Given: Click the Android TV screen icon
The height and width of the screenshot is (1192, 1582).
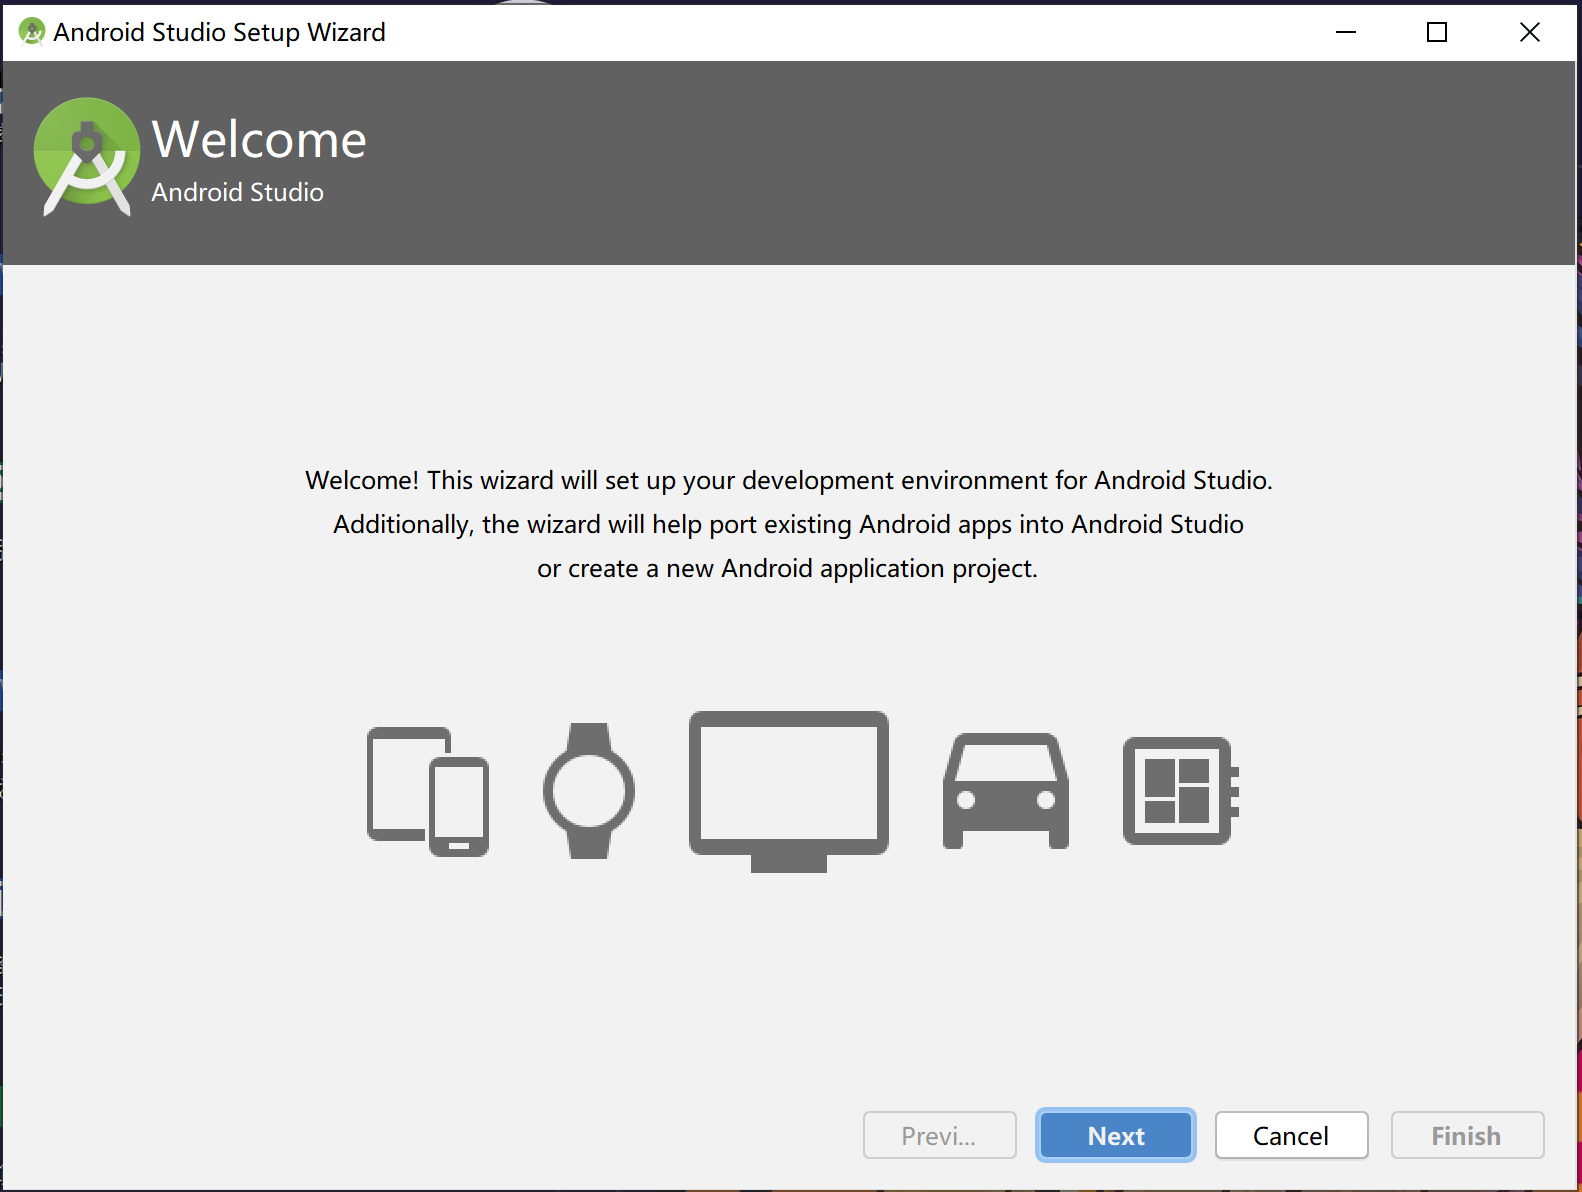Looking at the screenshot, I should [789, 791].
